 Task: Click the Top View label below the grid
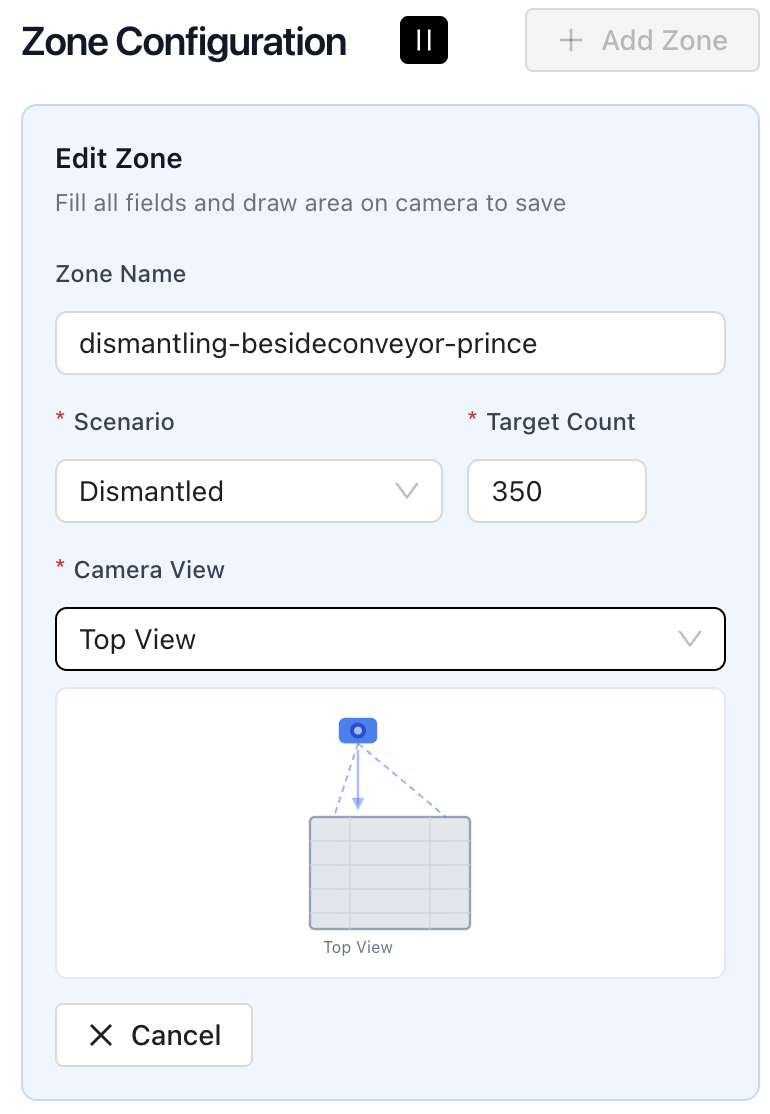tap(357, 946)
